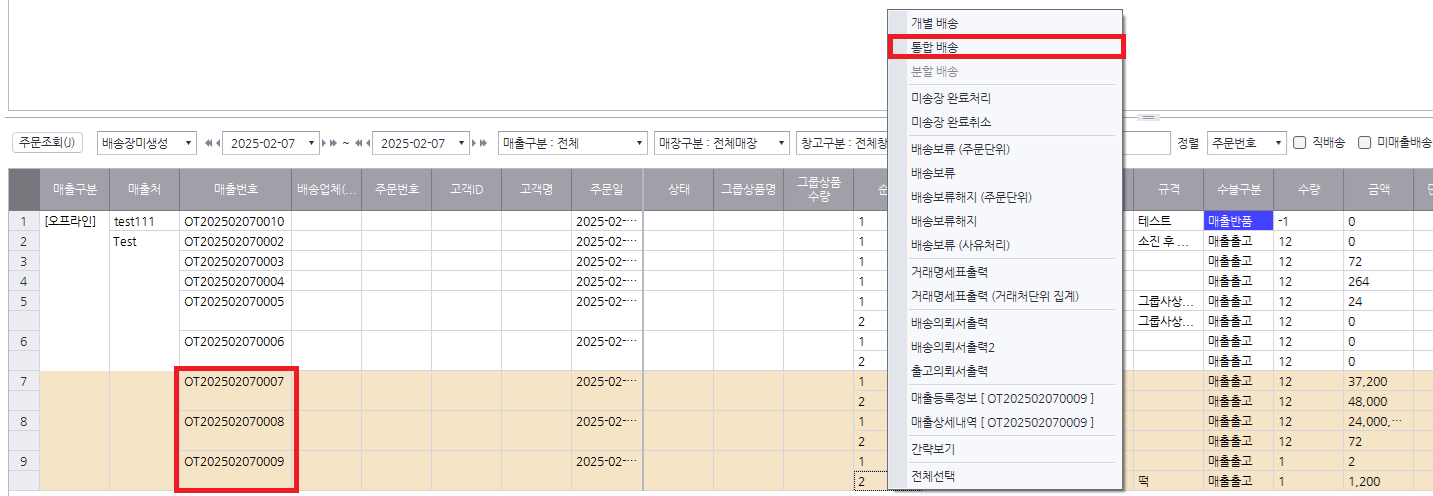Viewport: 1433px width, 496px height.
Task: Tick the 미매출배송 checkbox
Action: tap(1365, 143)
